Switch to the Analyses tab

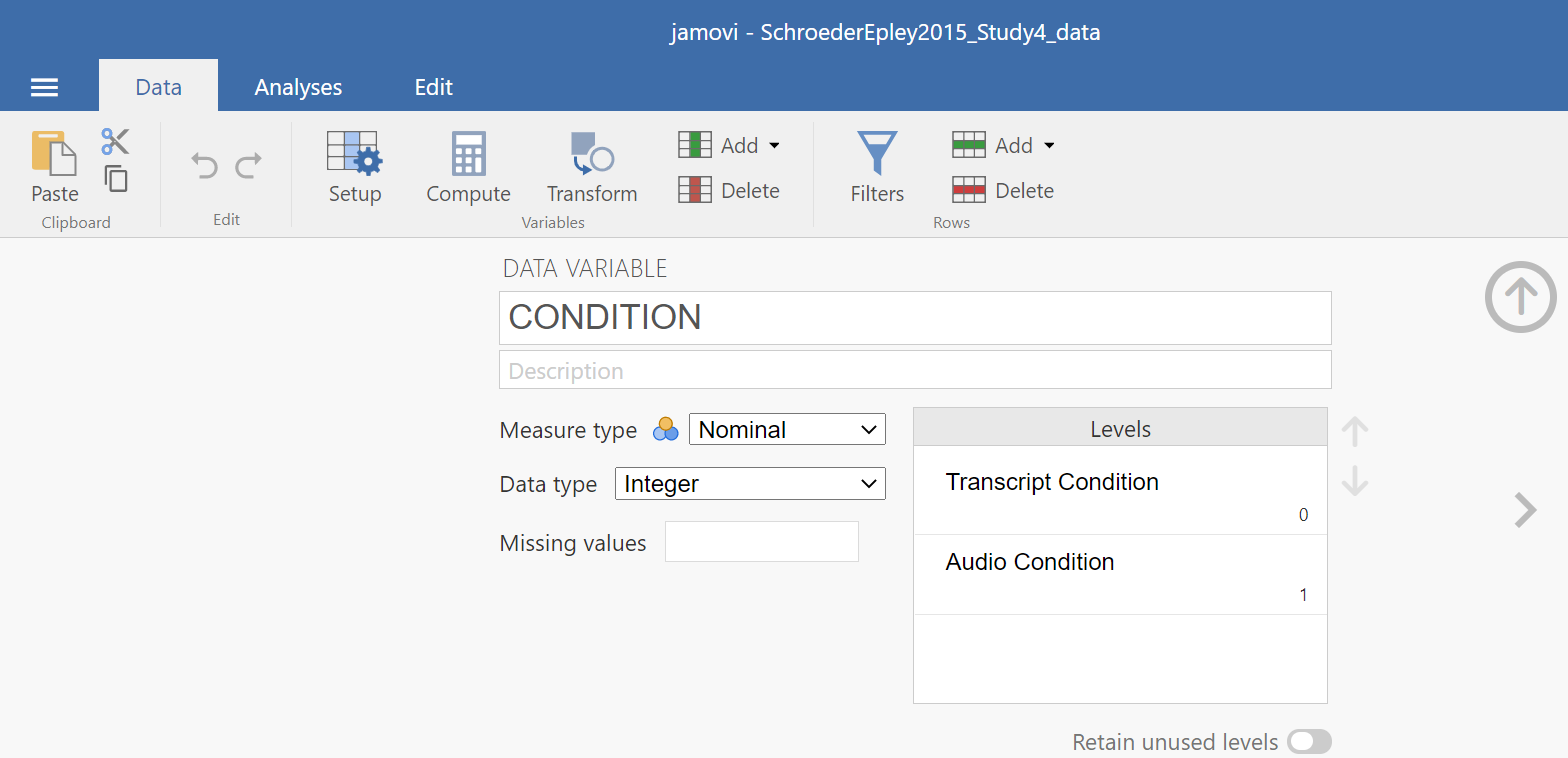(298, 87)
